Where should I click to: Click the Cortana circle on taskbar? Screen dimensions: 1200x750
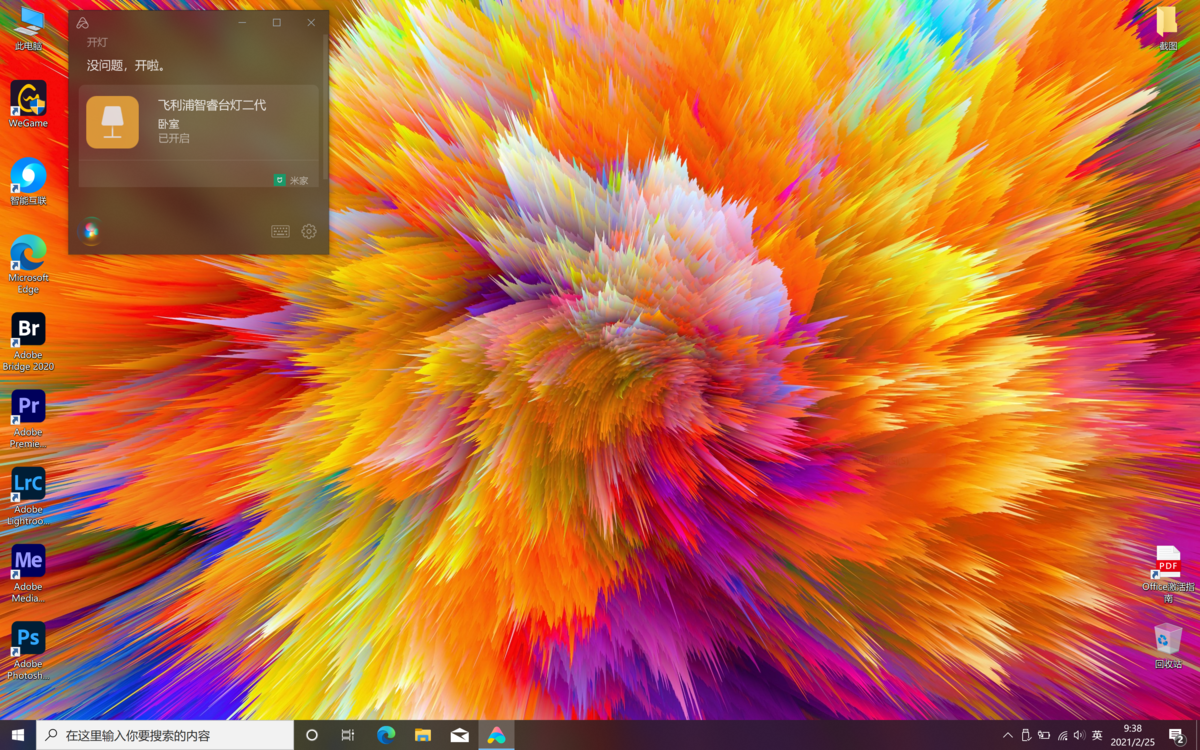pos(312,735)
